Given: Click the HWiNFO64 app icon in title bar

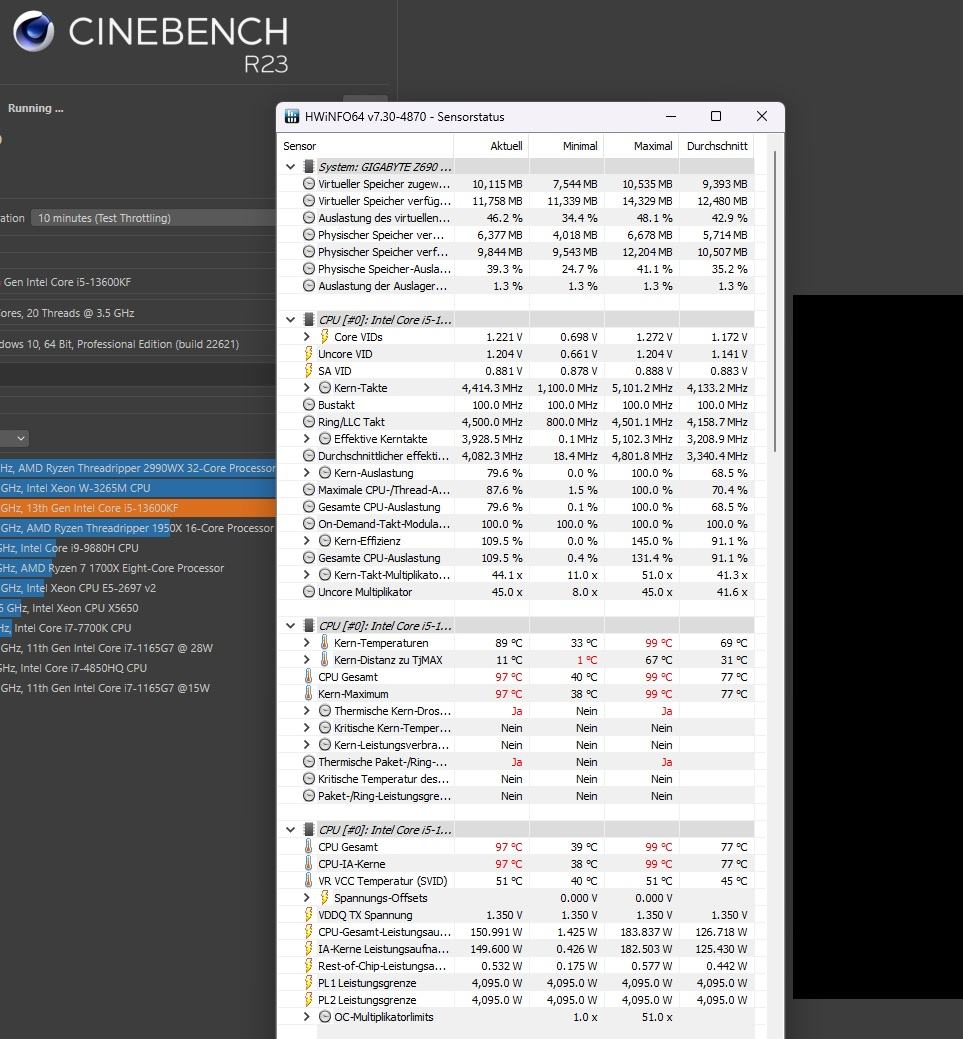Looking at the screenshot, I should click(x=292, y=117).
